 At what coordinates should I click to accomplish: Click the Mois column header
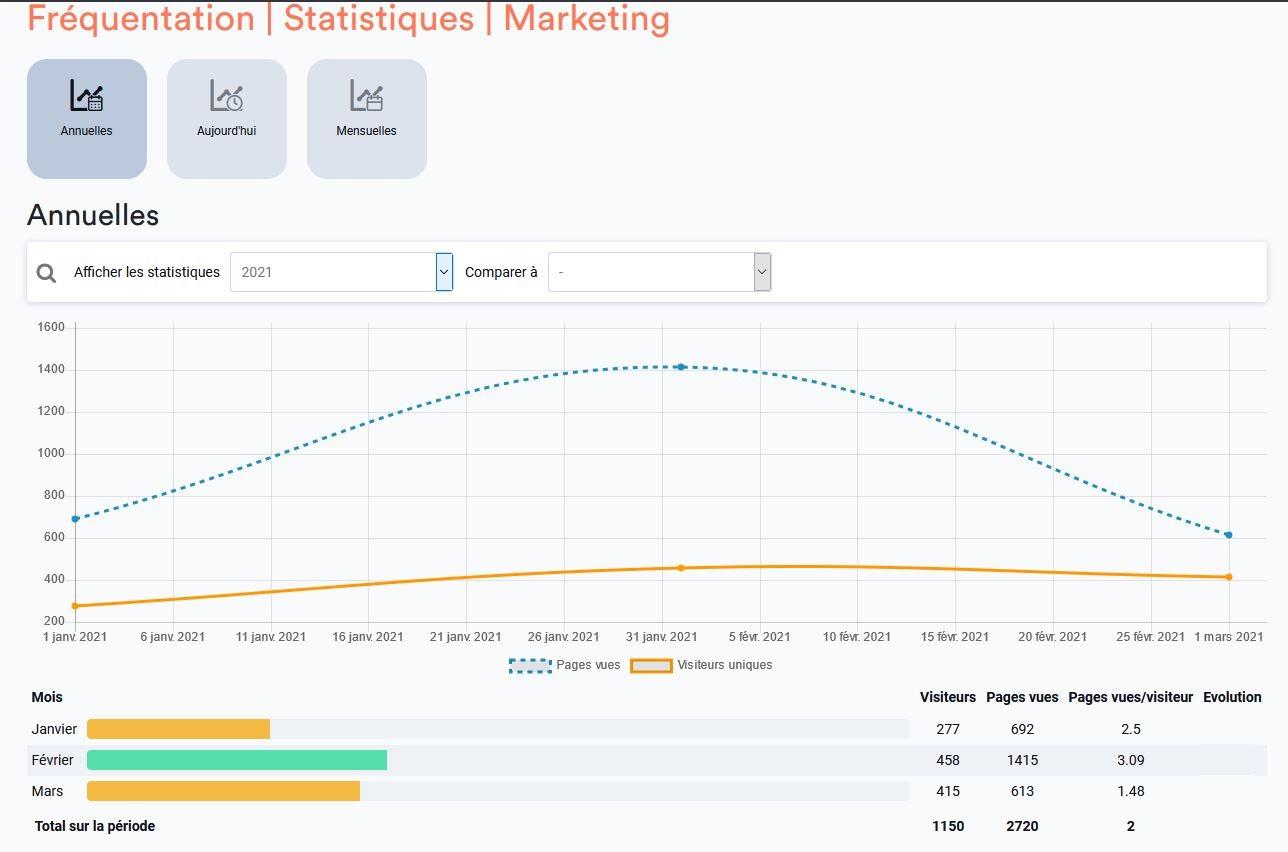[x=47, y=697]
